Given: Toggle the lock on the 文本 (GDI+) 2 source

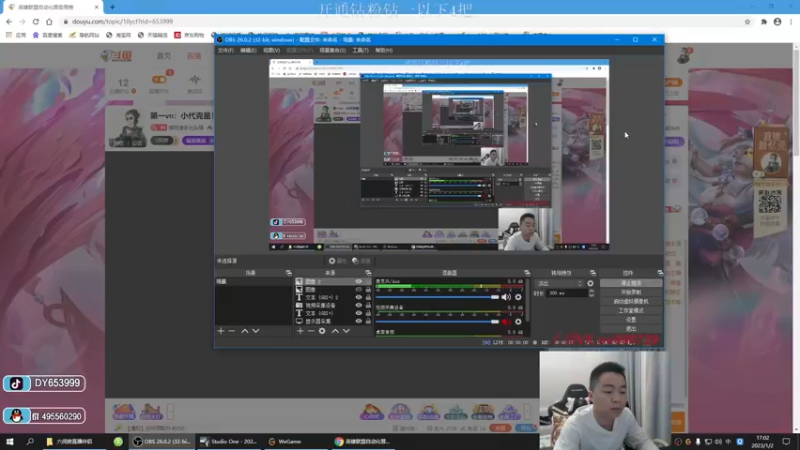Looking at the screenshot, I should tap(368, 297).
